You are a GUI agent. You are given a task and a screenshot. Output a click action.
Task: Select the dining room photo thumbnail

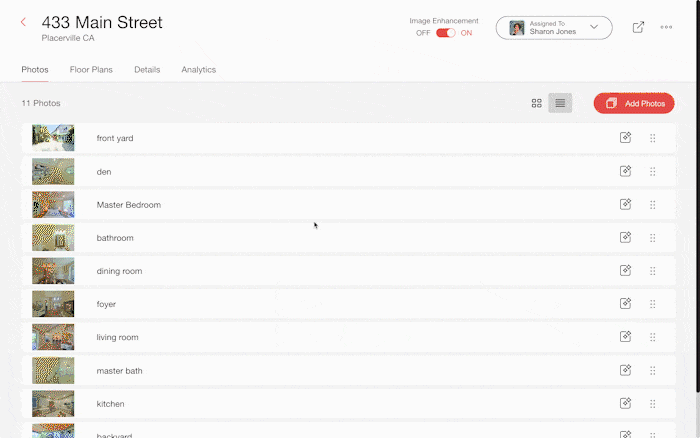click(53, 271)
